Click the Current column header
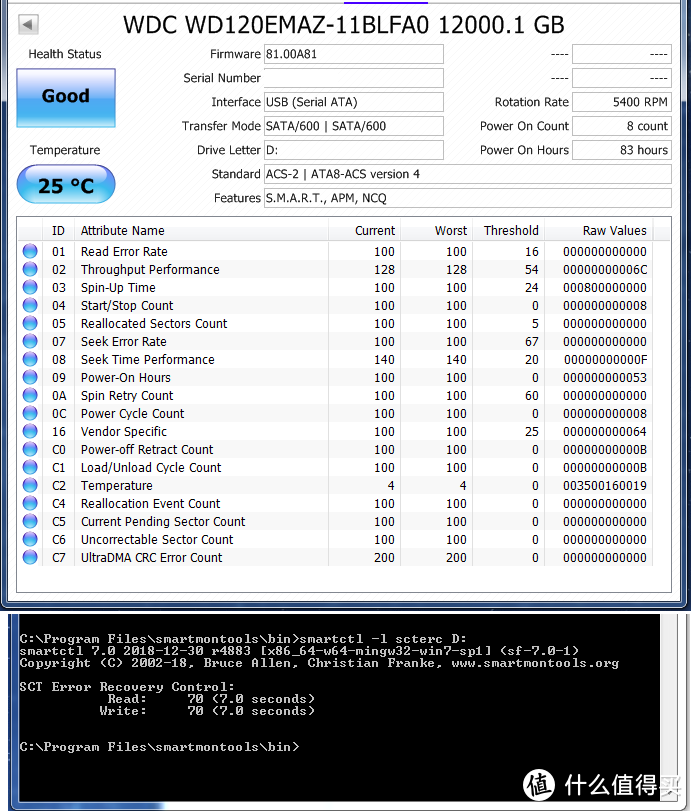 pyautogui.click(x=365, y=230)
